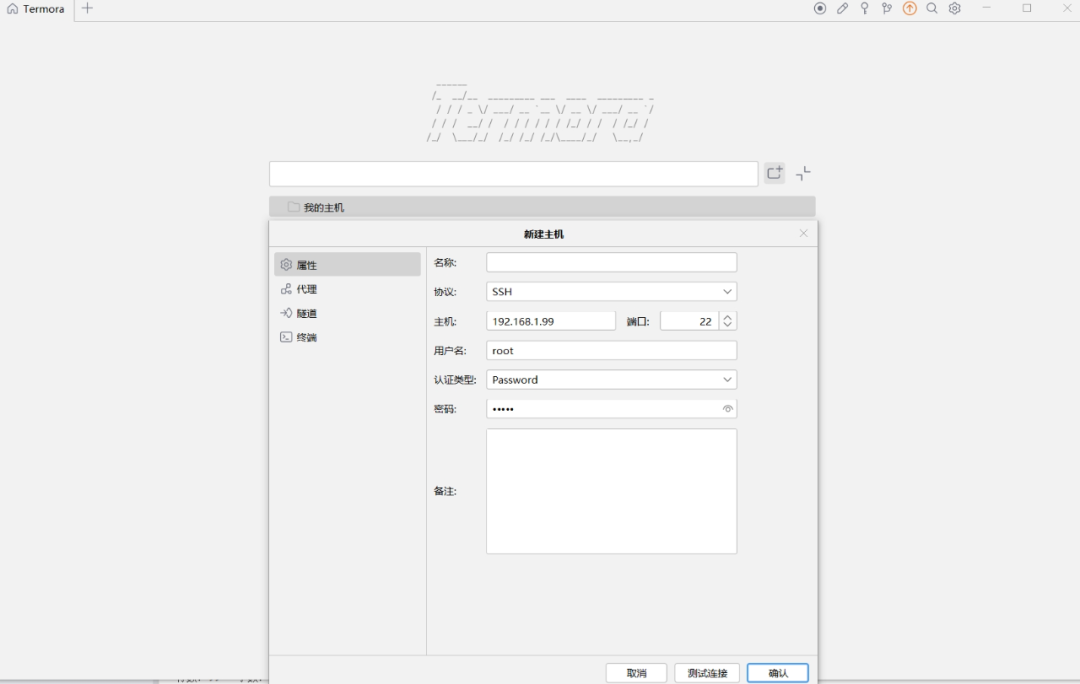Select the 我的主机 folder row
The height and width of the screenshot is (684, 1080).
pos(542,207)
